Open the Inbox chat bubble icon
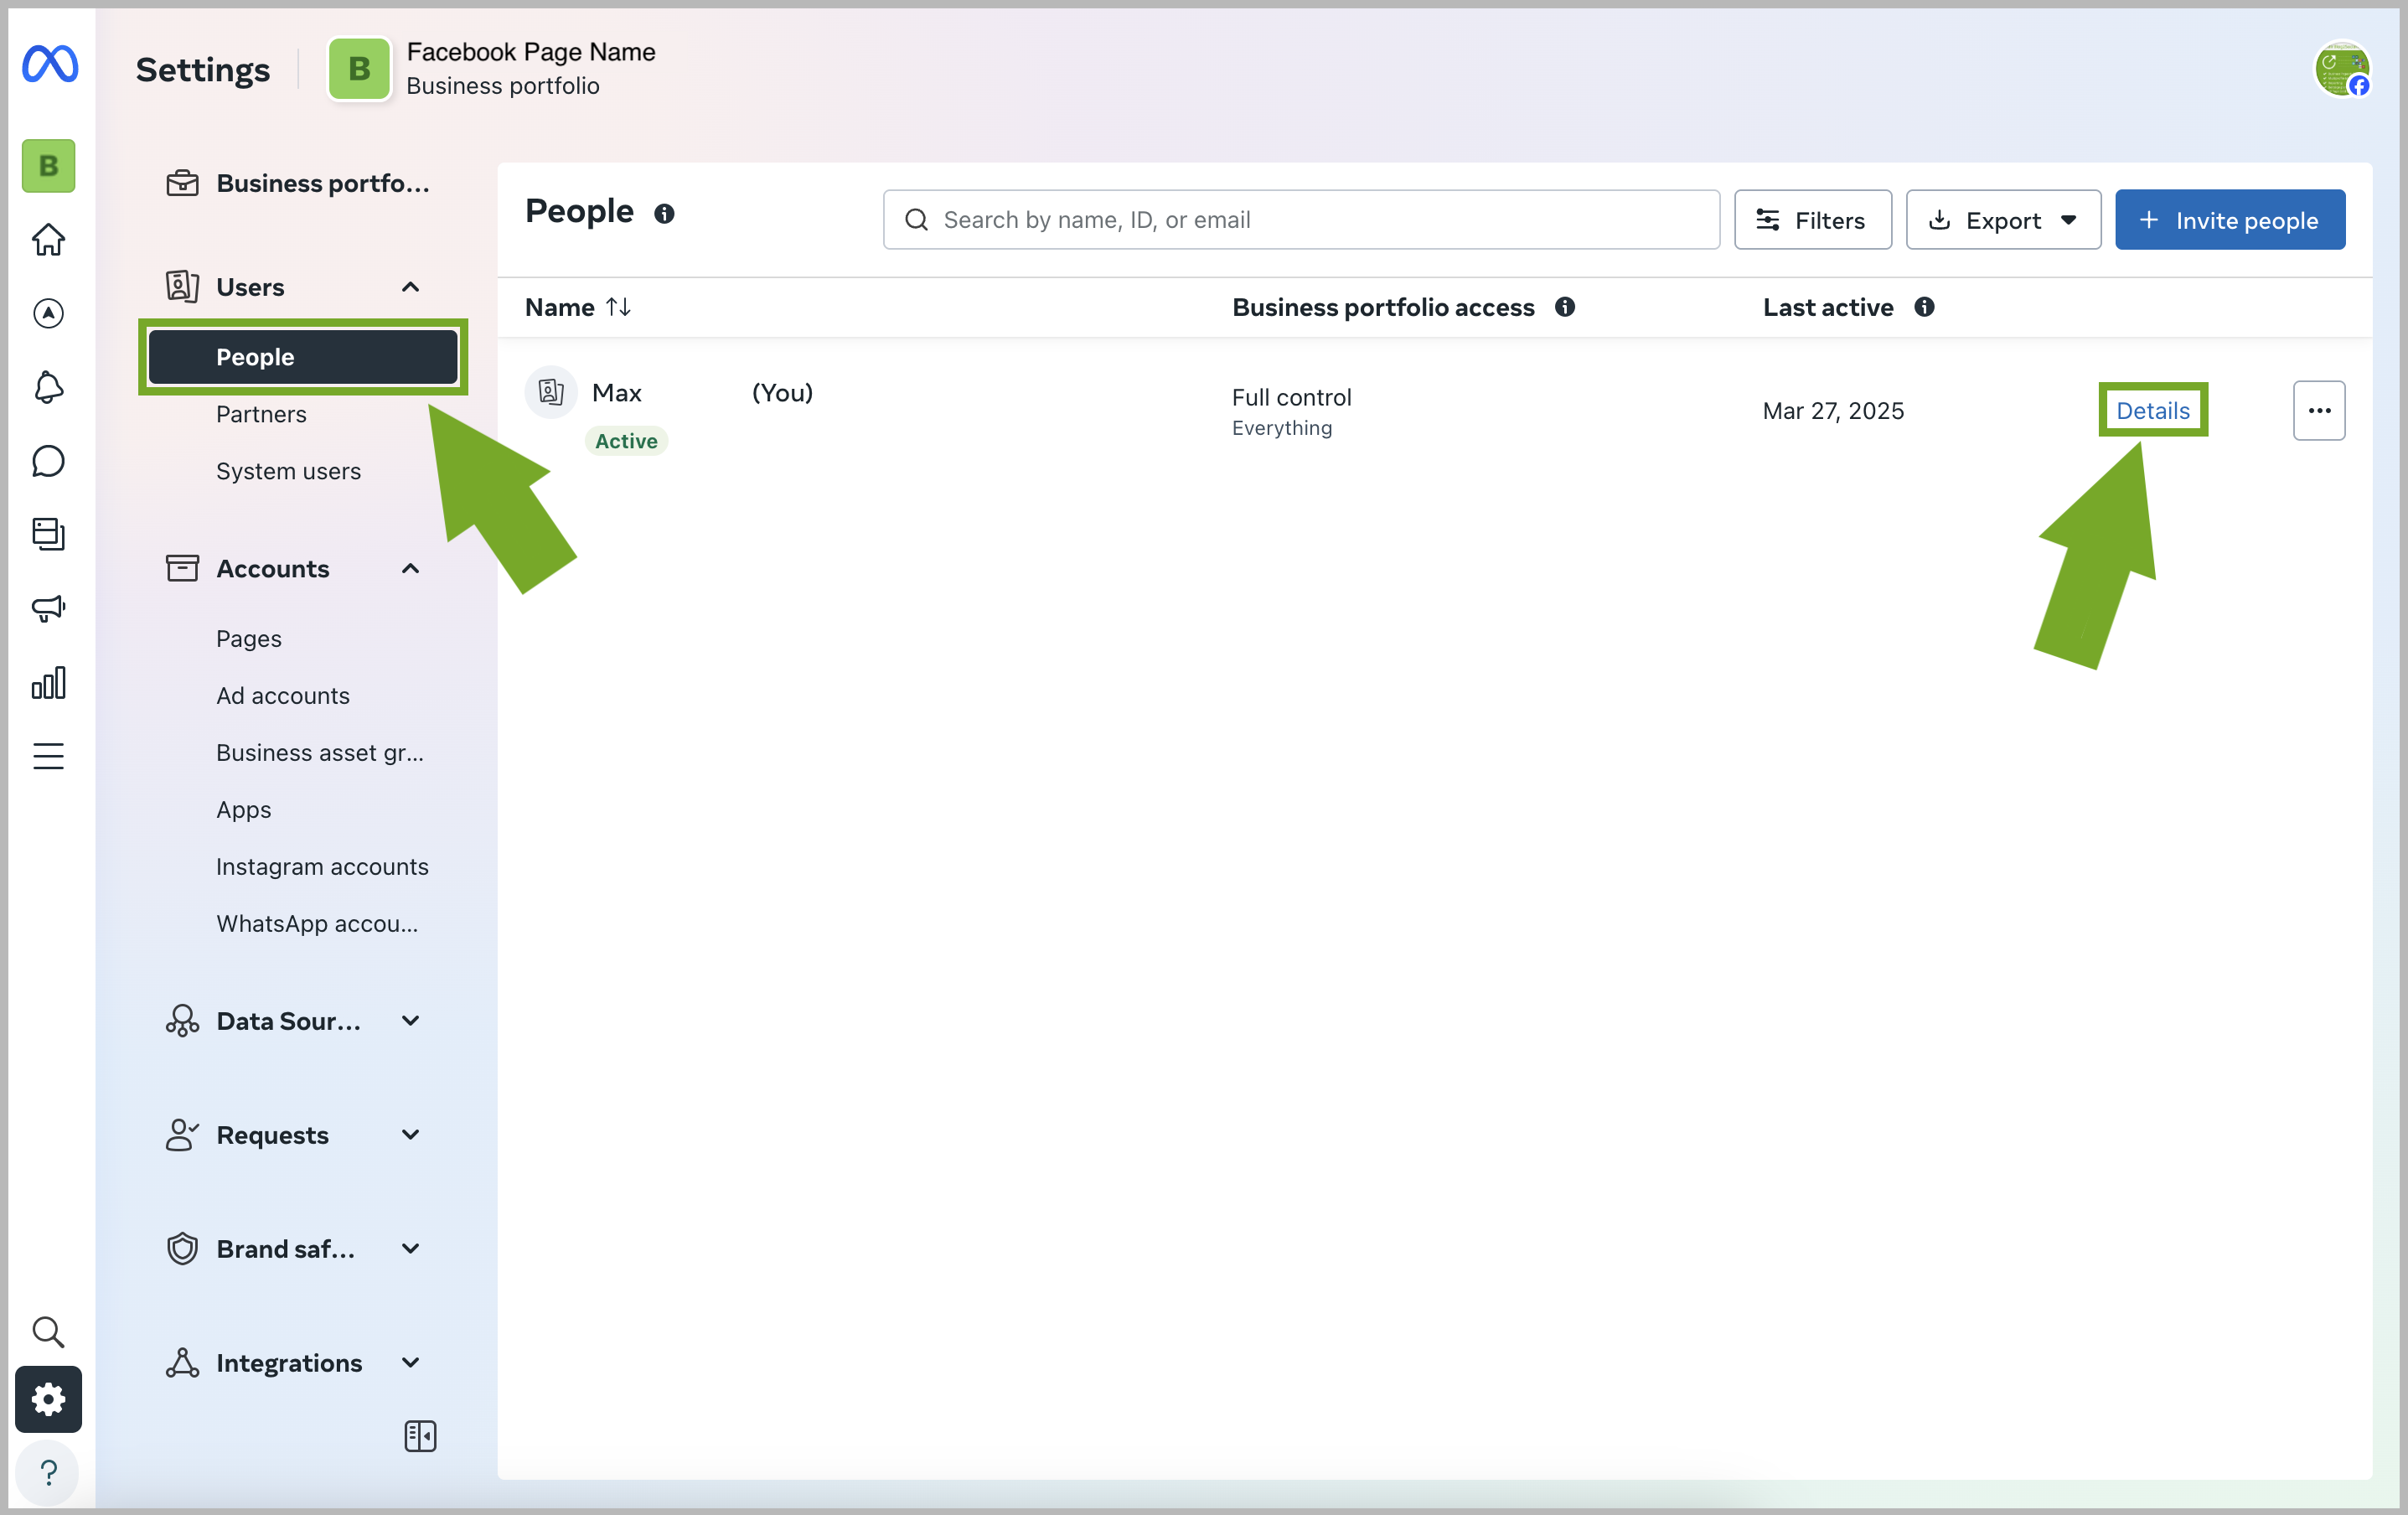 (x=48, y=461)
